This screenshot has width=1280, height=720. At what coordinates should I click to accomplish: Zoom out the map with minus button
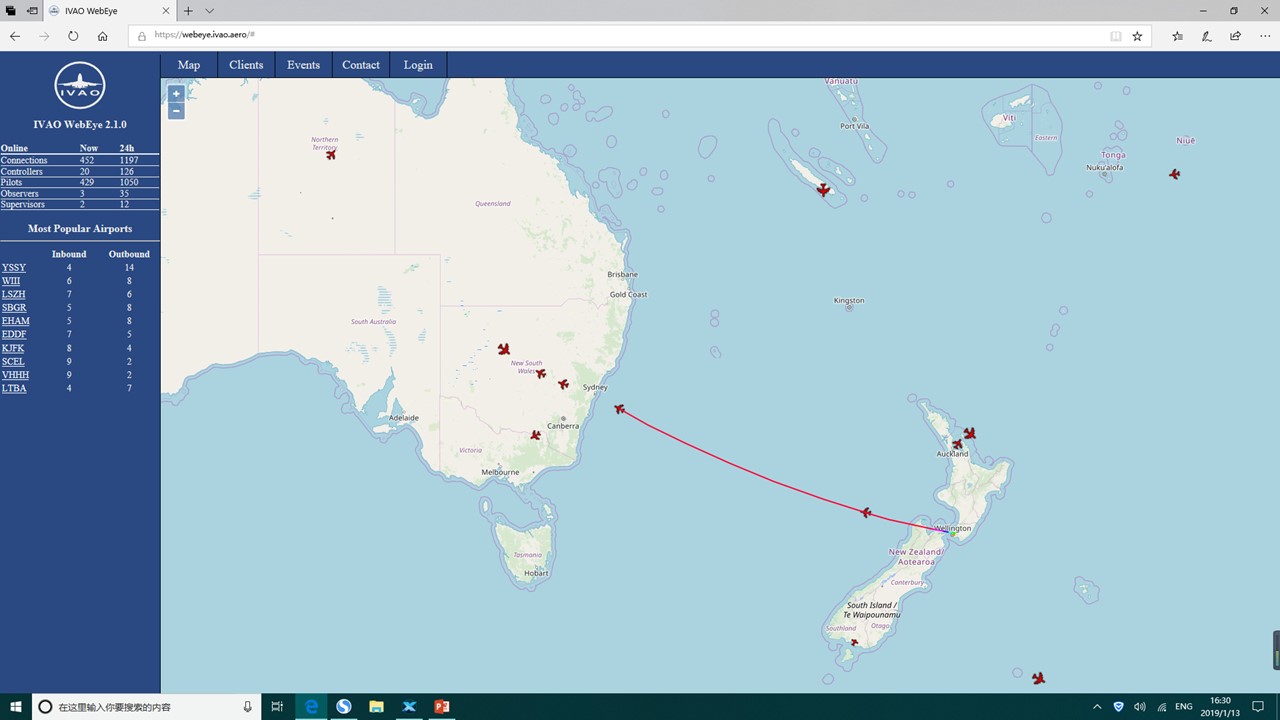pyautogui.click(x=176, y=111)
